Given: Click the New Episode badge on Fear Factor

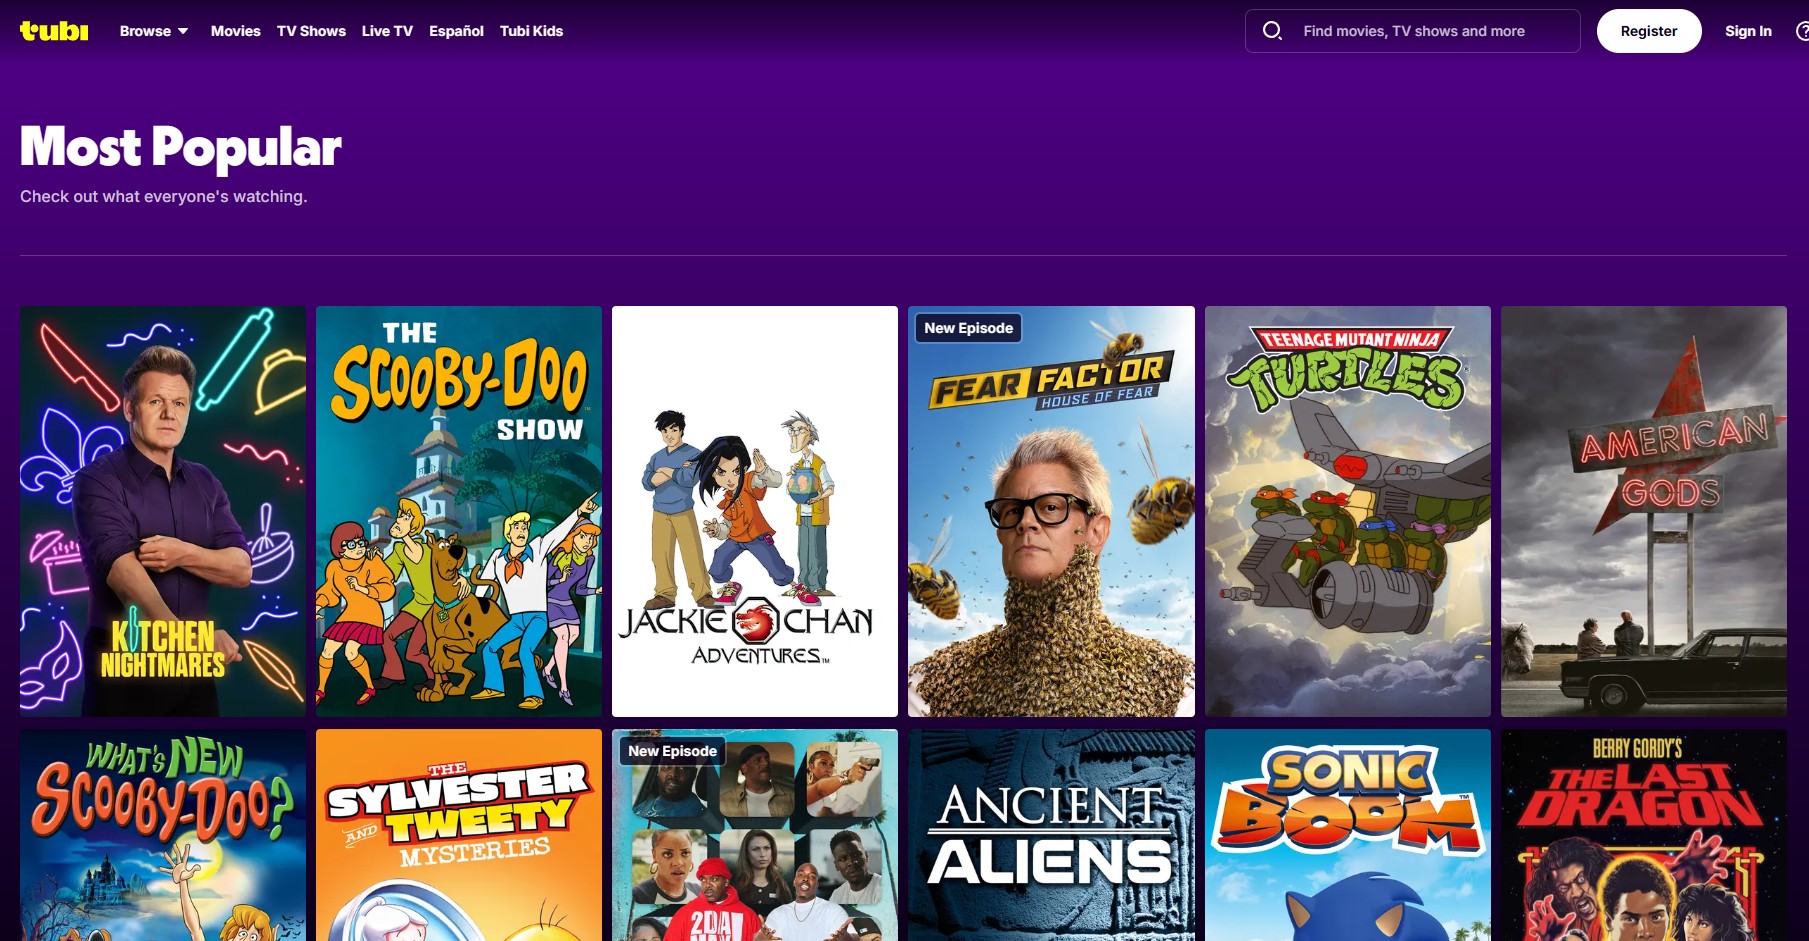Looking at the screenshot, I should point(968,328).
